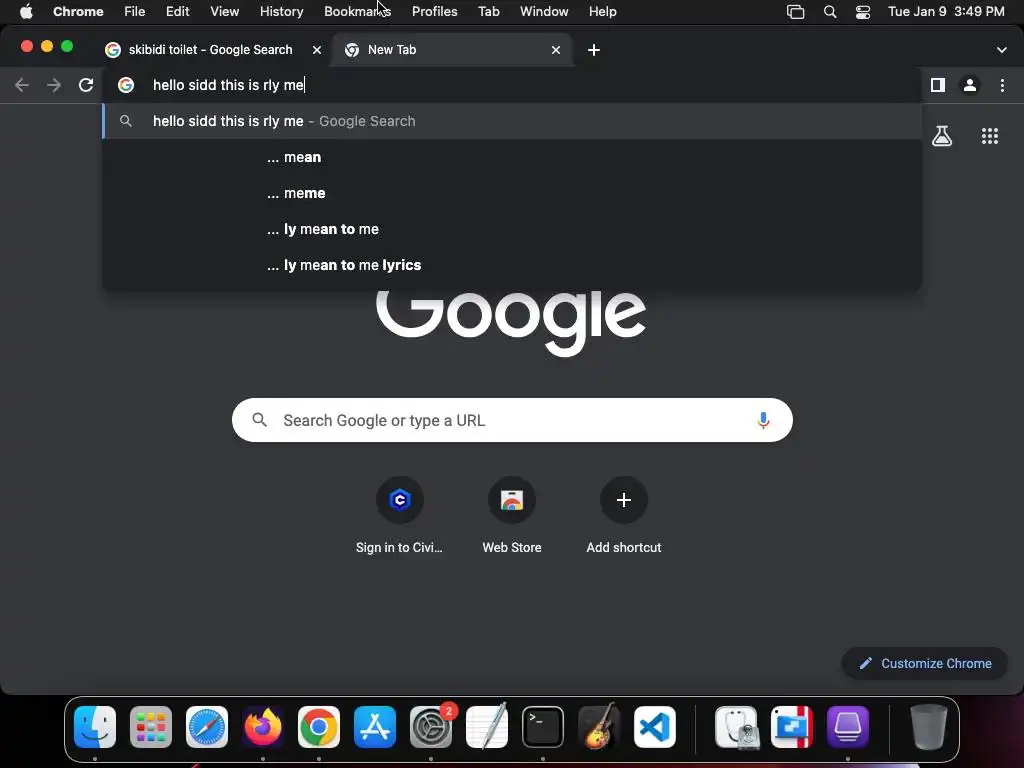
Task: Open Control Center in menu bar
Action: tap(863, 12)
